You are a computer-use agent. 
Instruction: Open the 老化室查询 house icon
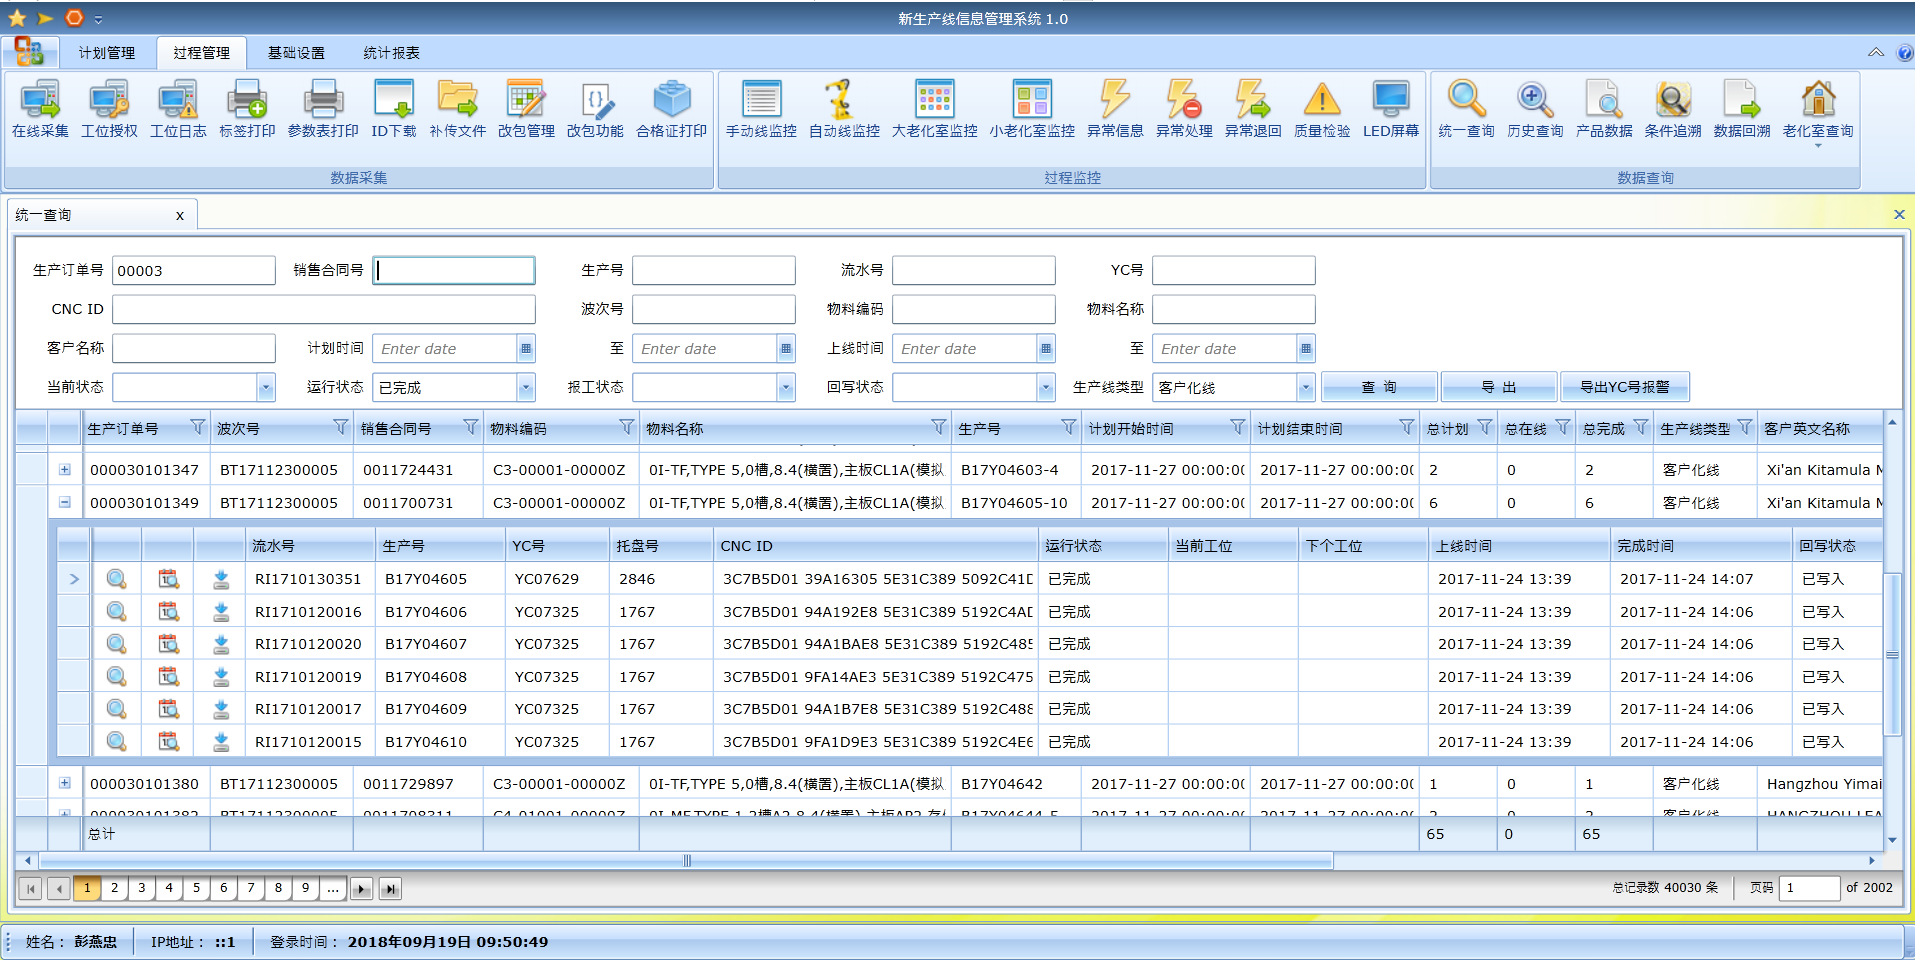pyautogui.click(x=1817, y=109)
